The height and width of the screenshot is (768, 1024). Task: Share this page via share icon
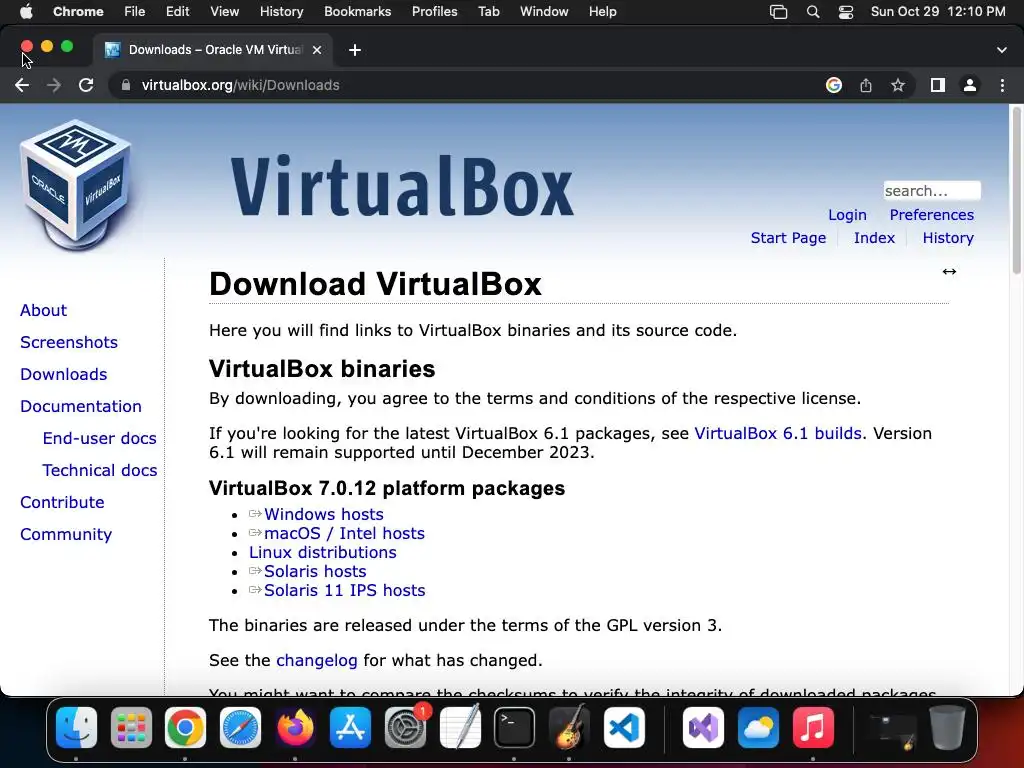(x=866, y=86)
